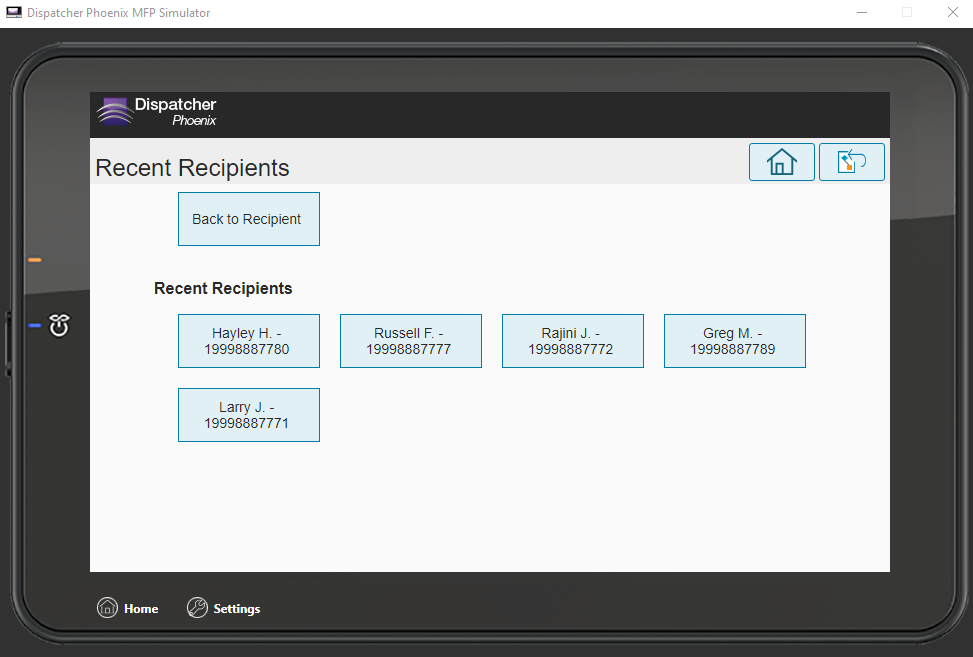This screenshot has width=973, height=657.
Task: Pick Rajini J. from recent recipients
Action: click(x=572, y=341)
